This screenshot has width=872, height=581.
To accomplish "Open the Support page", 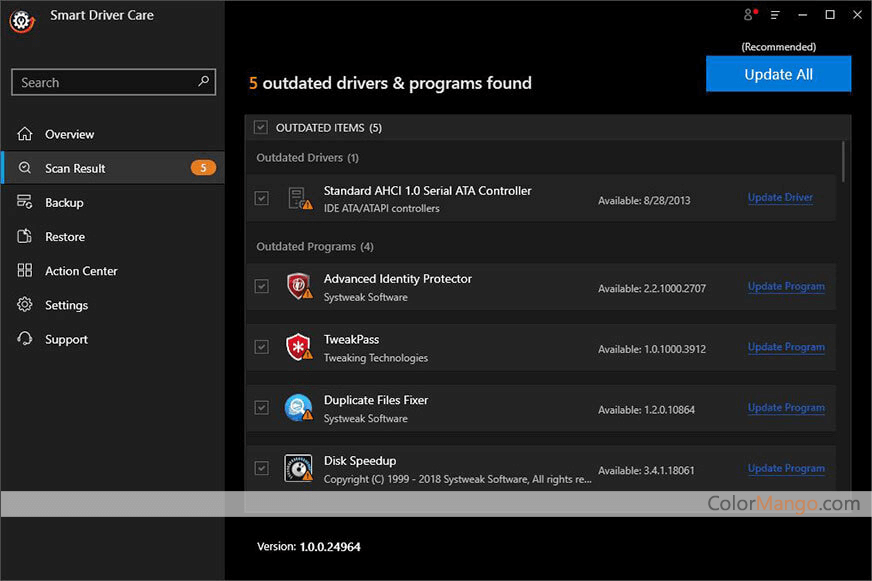I will point(113,339).
